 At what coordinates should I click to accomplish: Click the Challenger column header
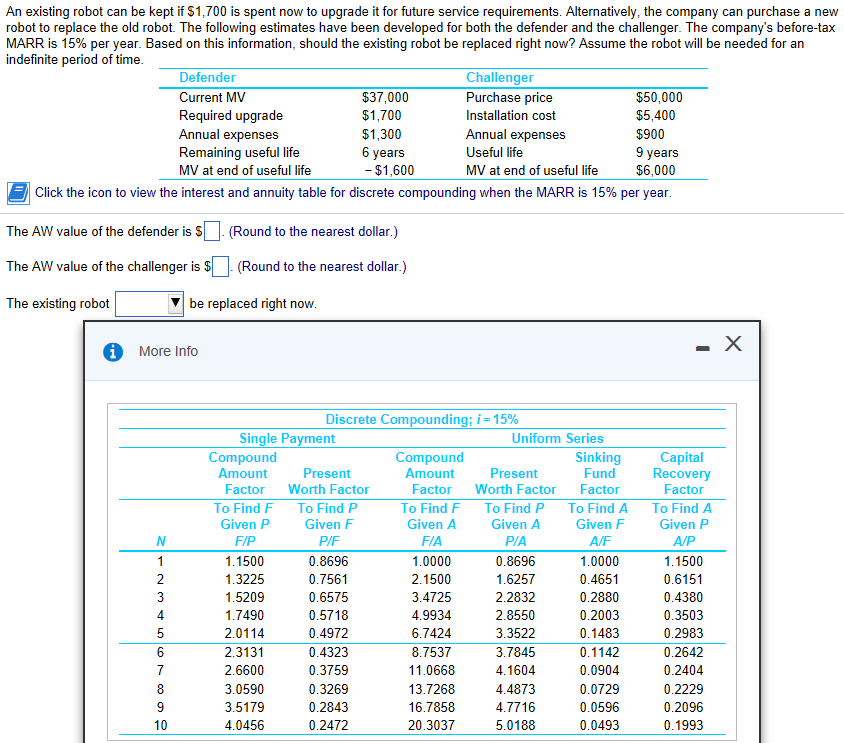click(500, 77)
